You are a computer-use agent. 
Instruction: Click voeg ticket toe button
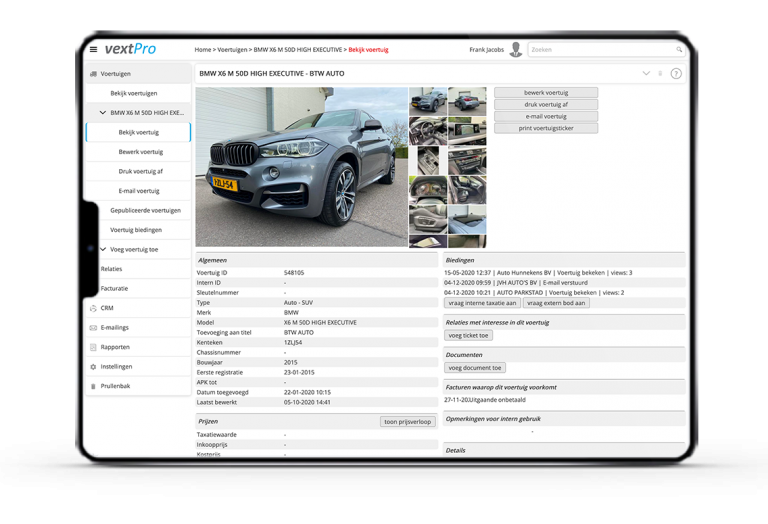click(469, 335)
